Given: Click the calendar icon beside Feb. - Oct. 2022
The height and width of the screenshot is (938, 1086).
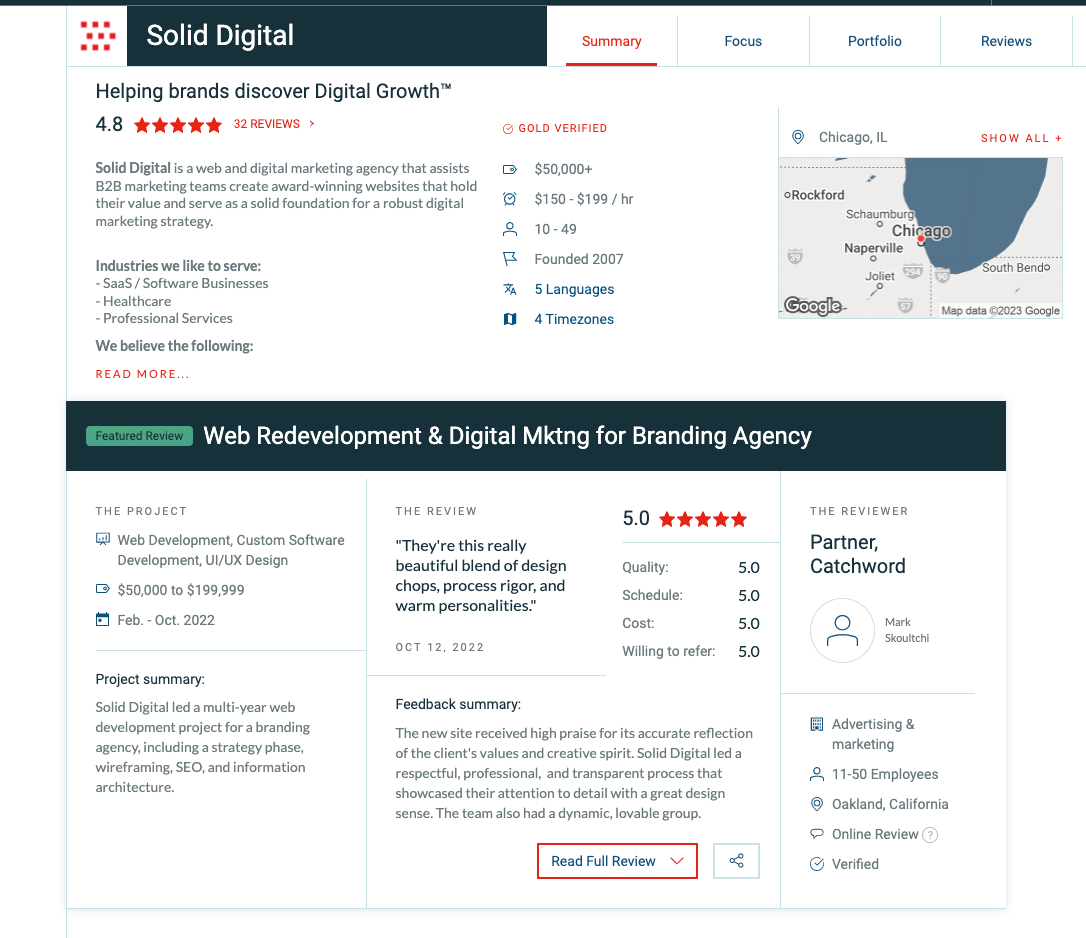Looking at the screenshot, I should point(103,619).
